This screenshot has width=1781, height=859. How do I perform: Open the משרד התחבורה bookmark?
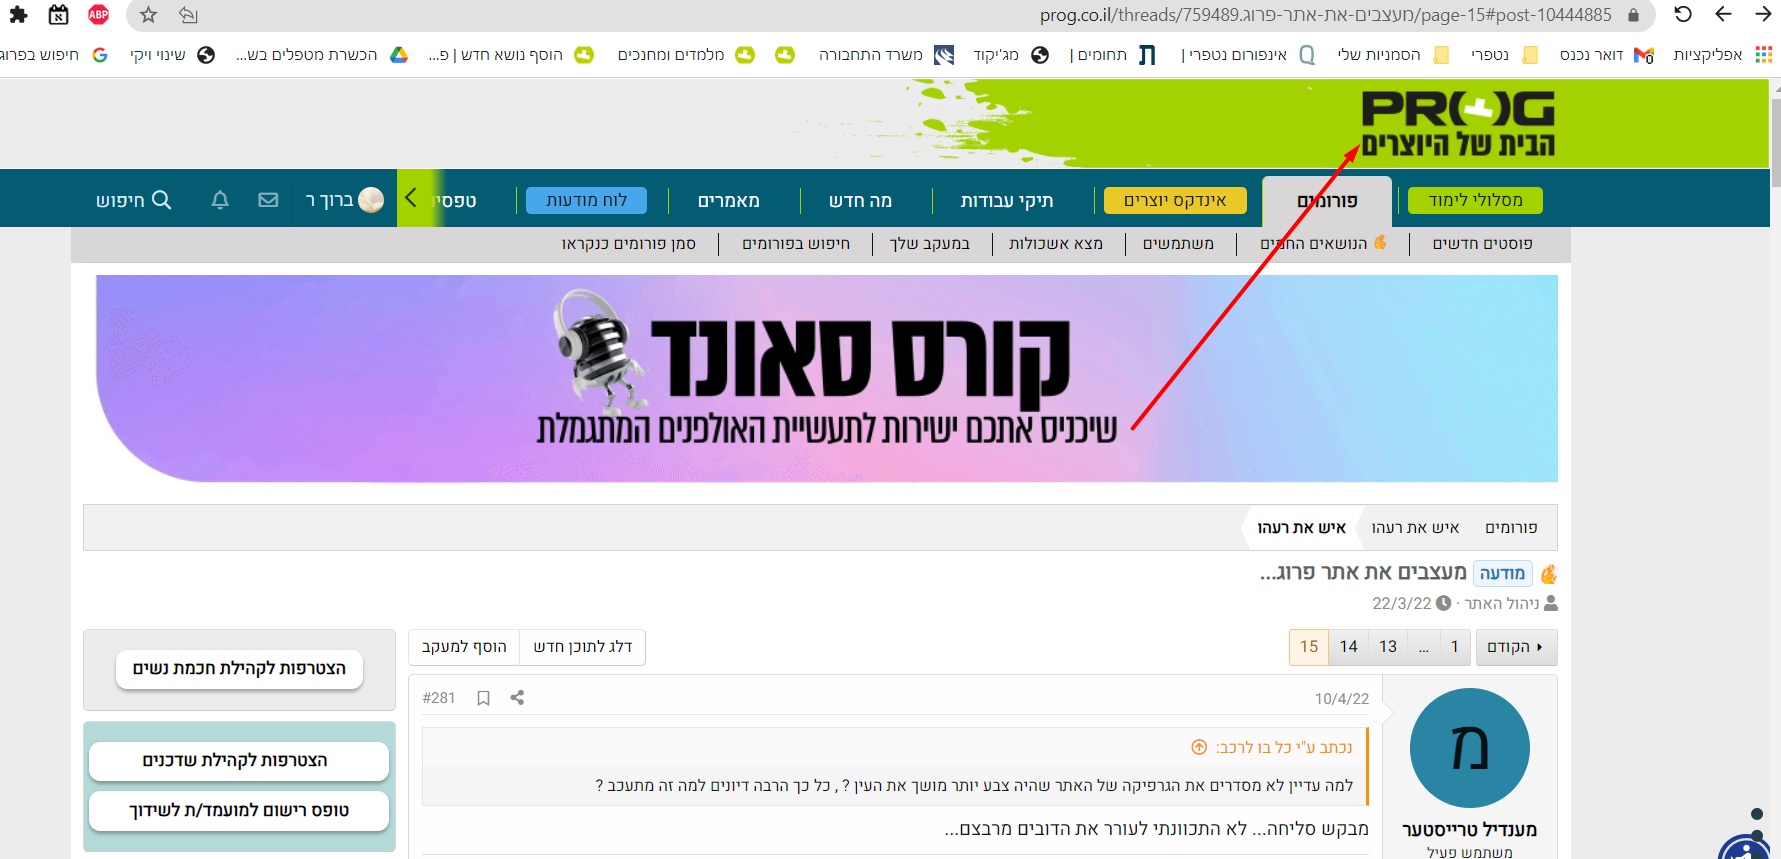pos(886,55)
